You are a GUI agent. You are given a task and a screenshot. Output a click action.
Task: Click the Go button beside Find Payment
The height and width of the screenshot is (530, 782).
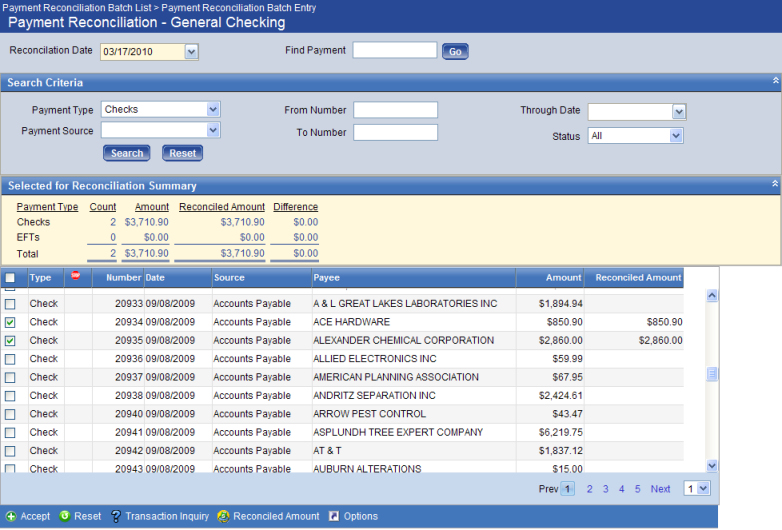pos(455,52)
